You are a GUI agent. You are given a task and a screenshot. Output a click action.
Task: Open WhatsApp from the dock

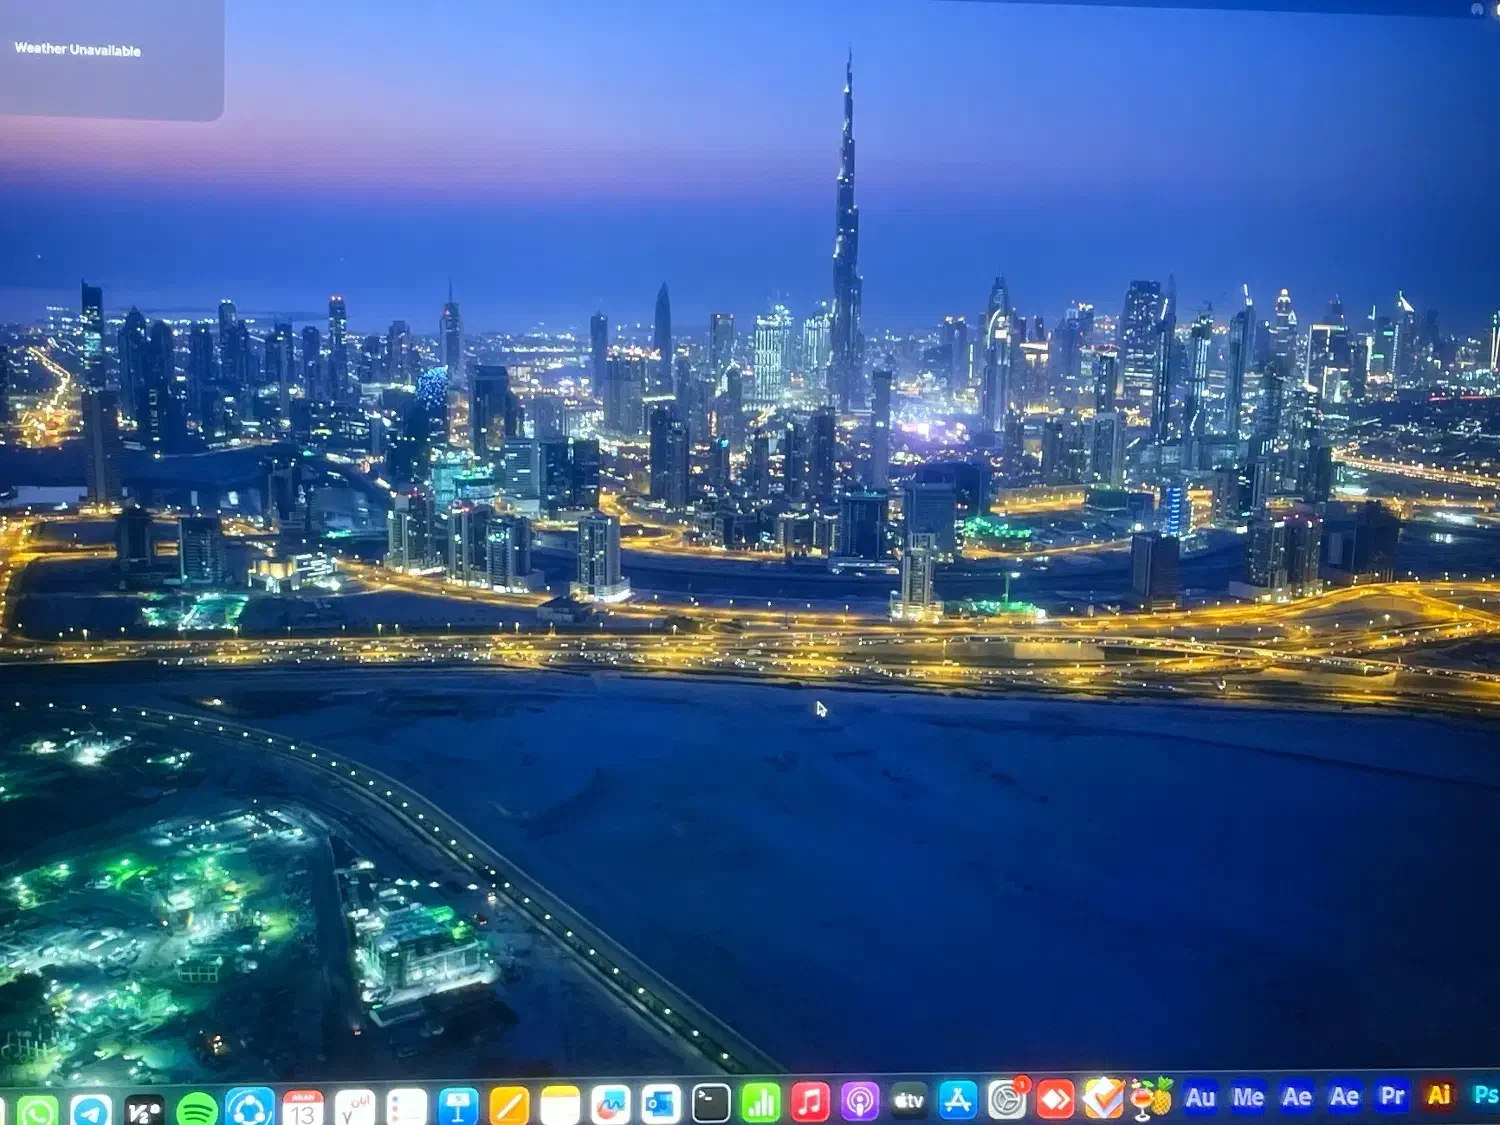(x=37, y=1108)
